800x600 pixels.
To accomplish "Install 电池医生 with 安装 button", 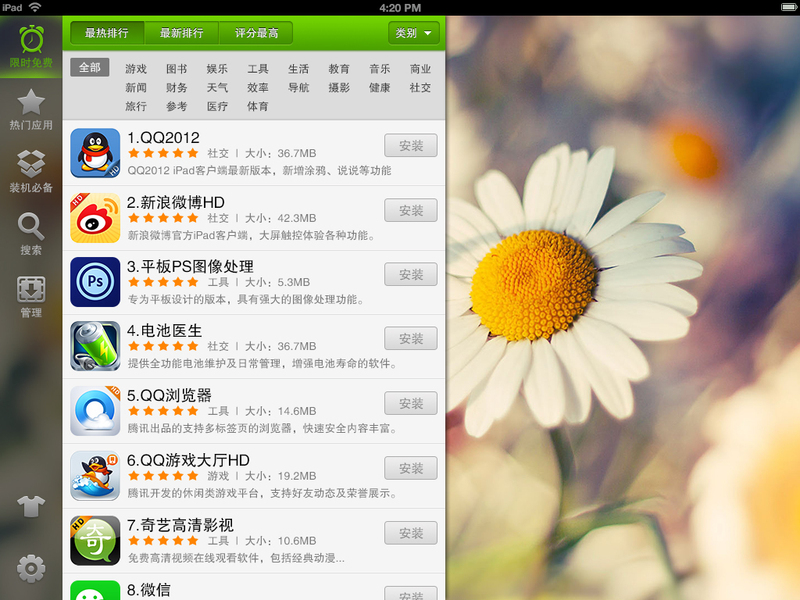I will 411,338.
